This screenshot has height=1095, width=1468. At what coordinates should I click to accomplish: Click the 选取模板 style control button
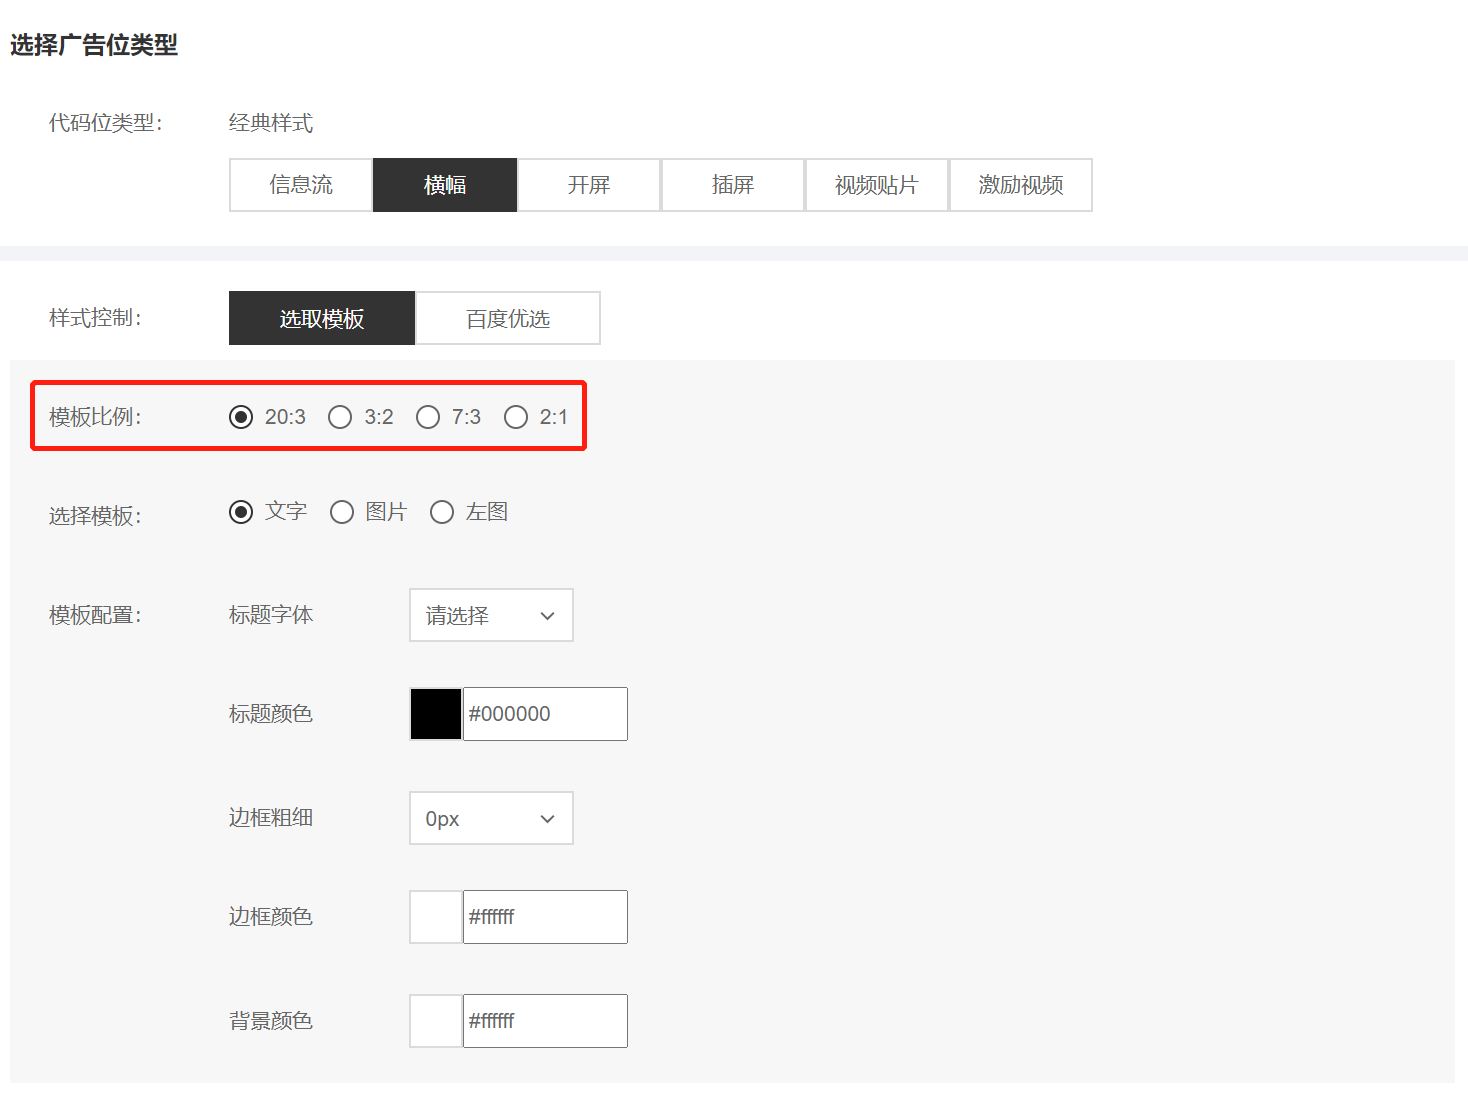[322, 318]
